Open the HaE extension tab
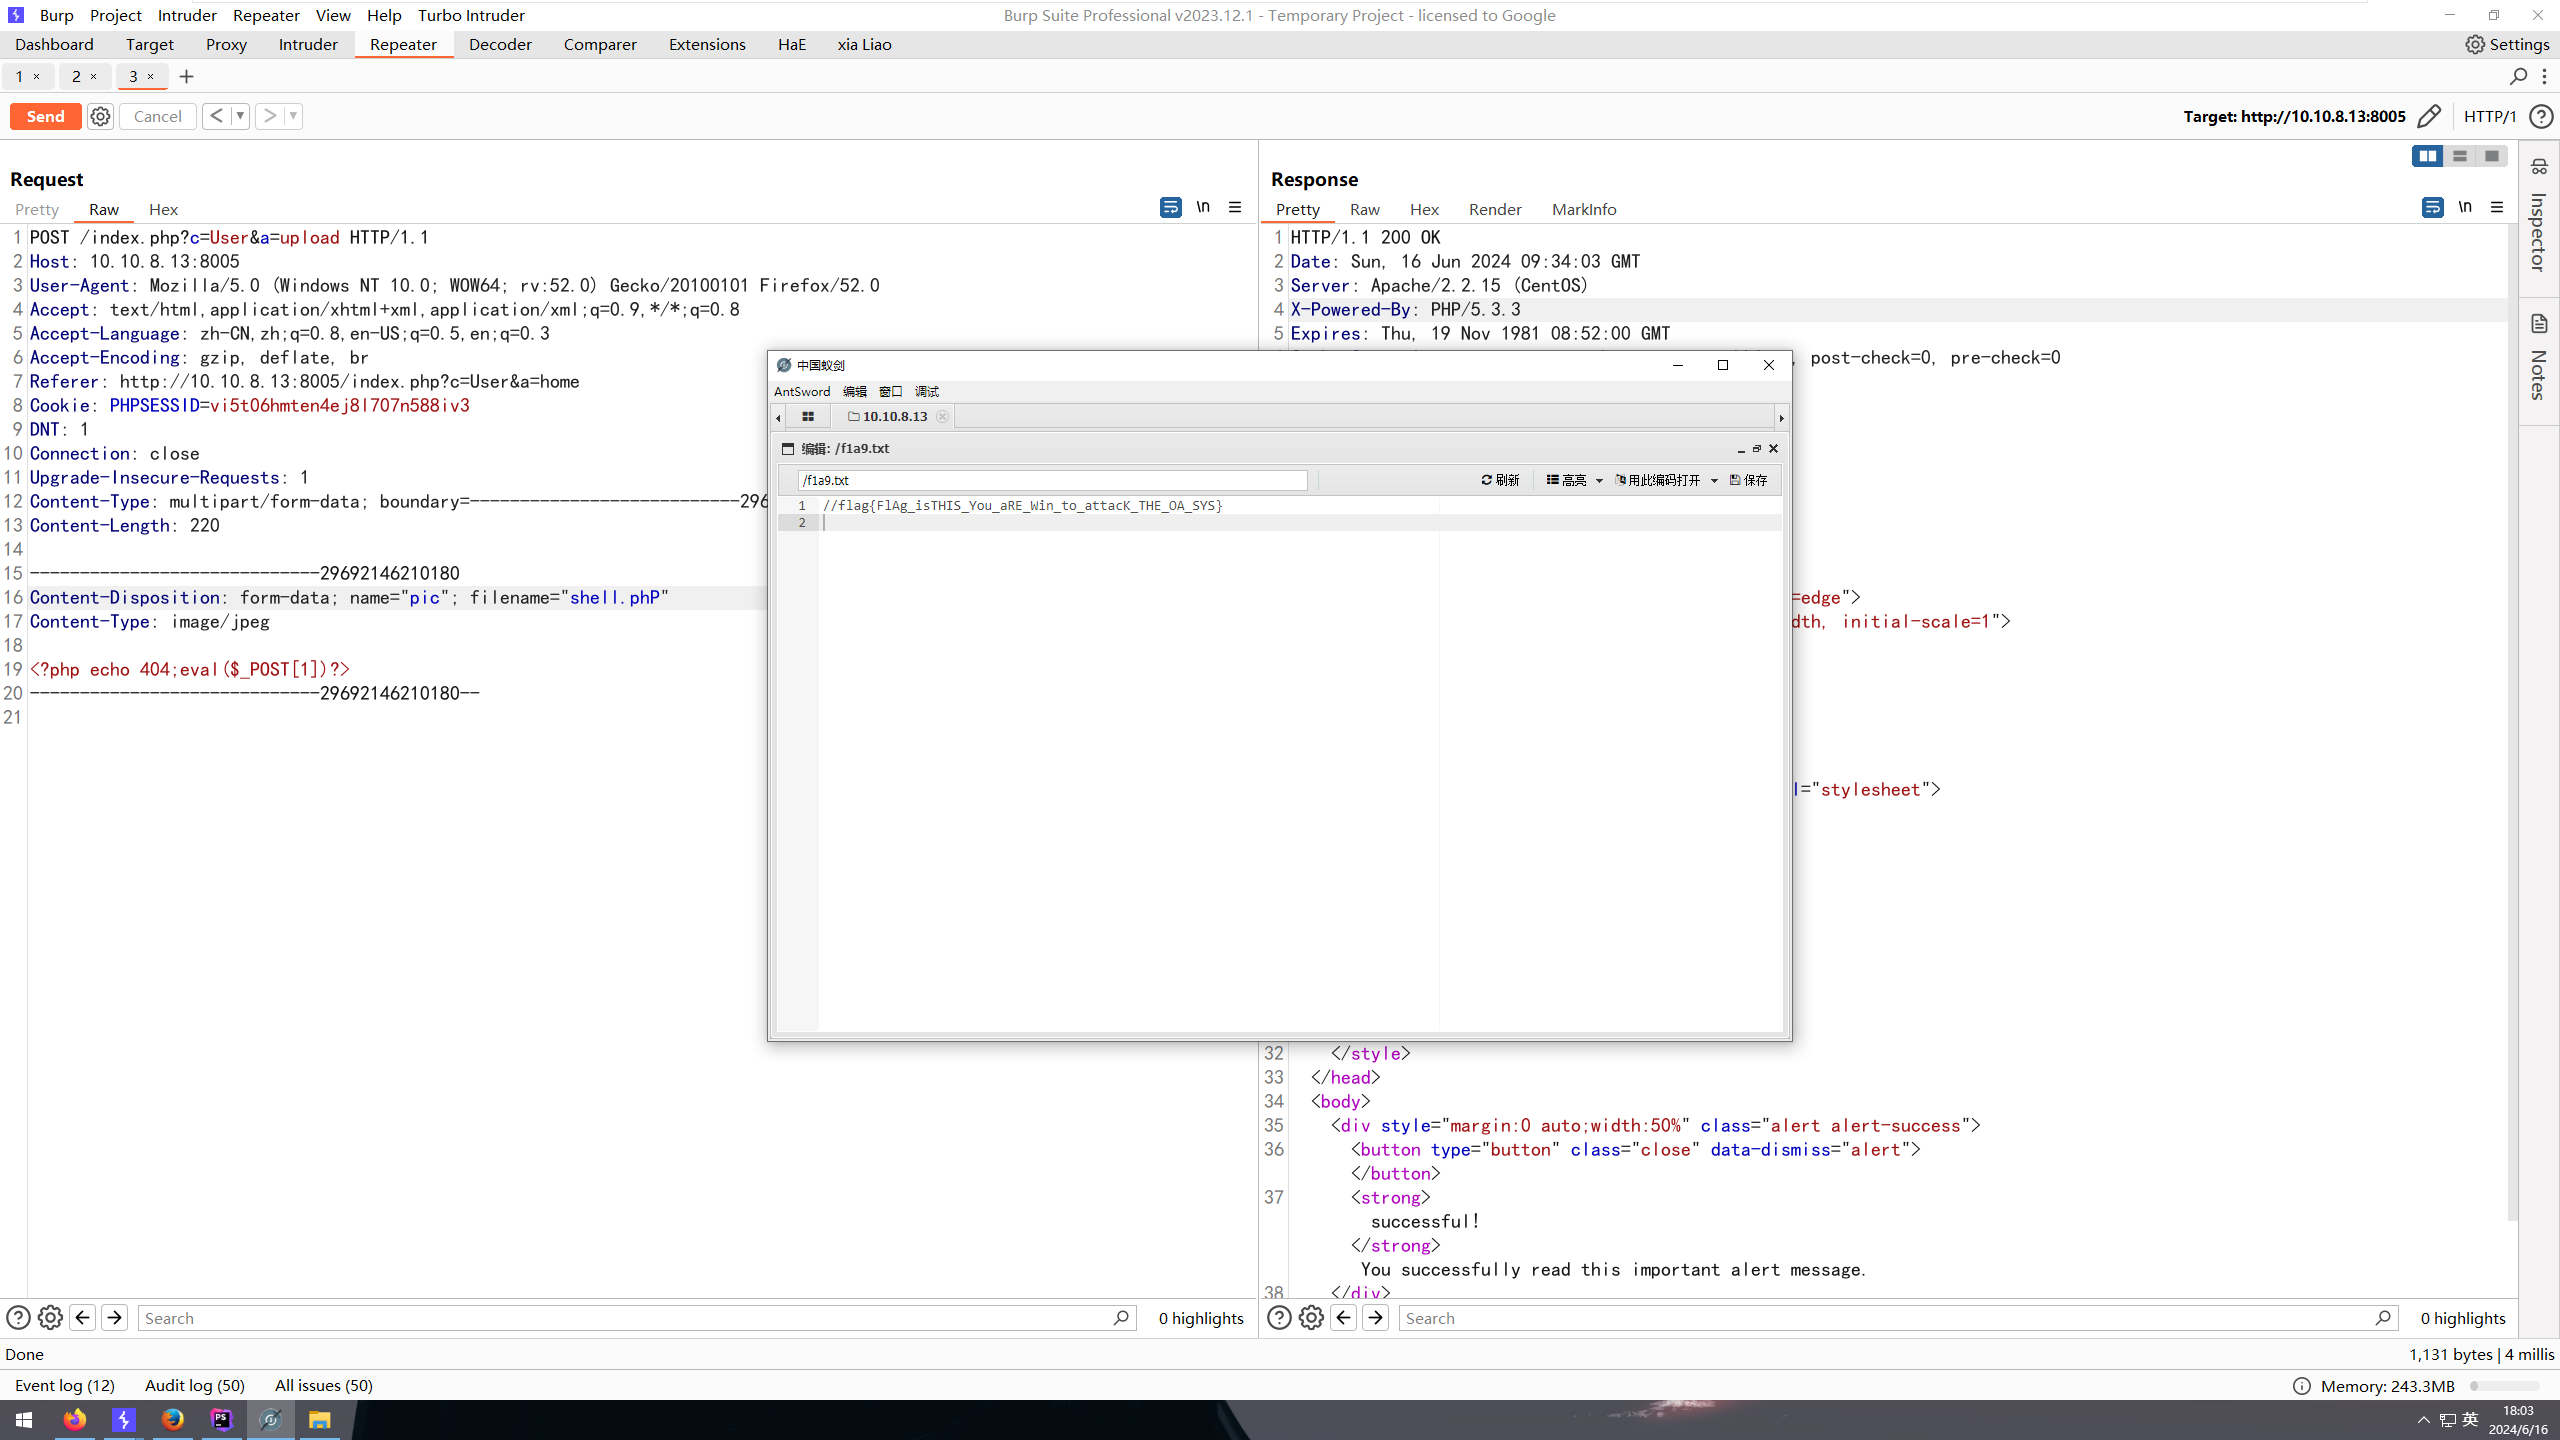 (792, 44)
